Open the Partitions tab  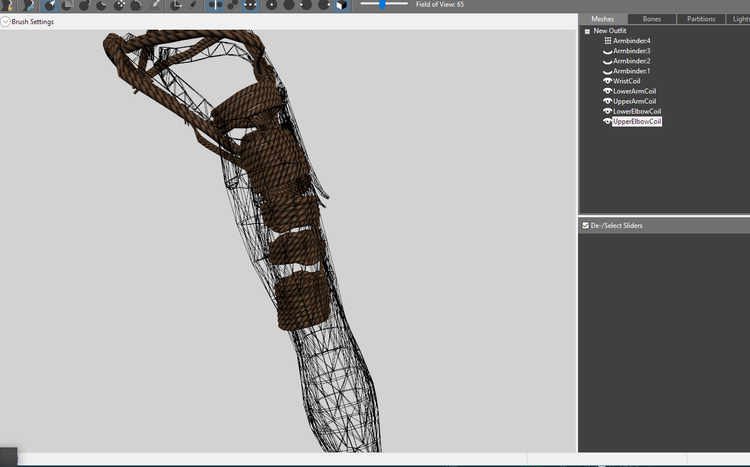pyautogui.click(x=701, y=19)
